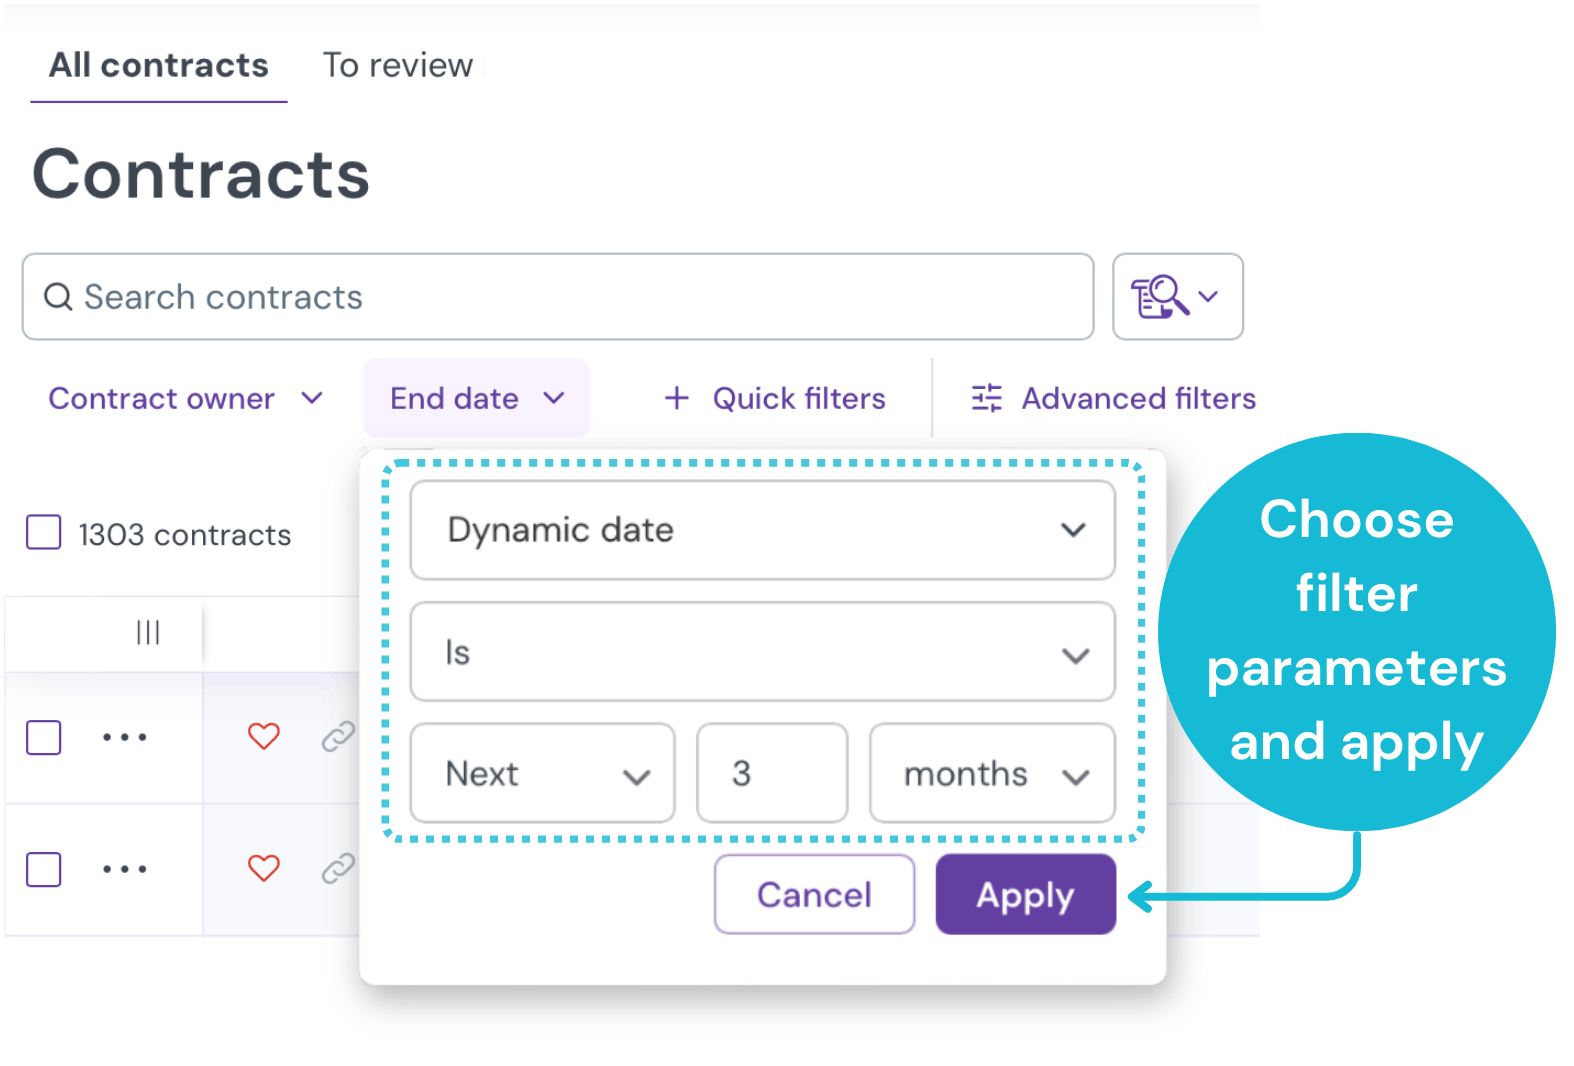Click the Quick filters plus icon
Viewport: 1574px width, 1066px height.
tap(676, 398)
